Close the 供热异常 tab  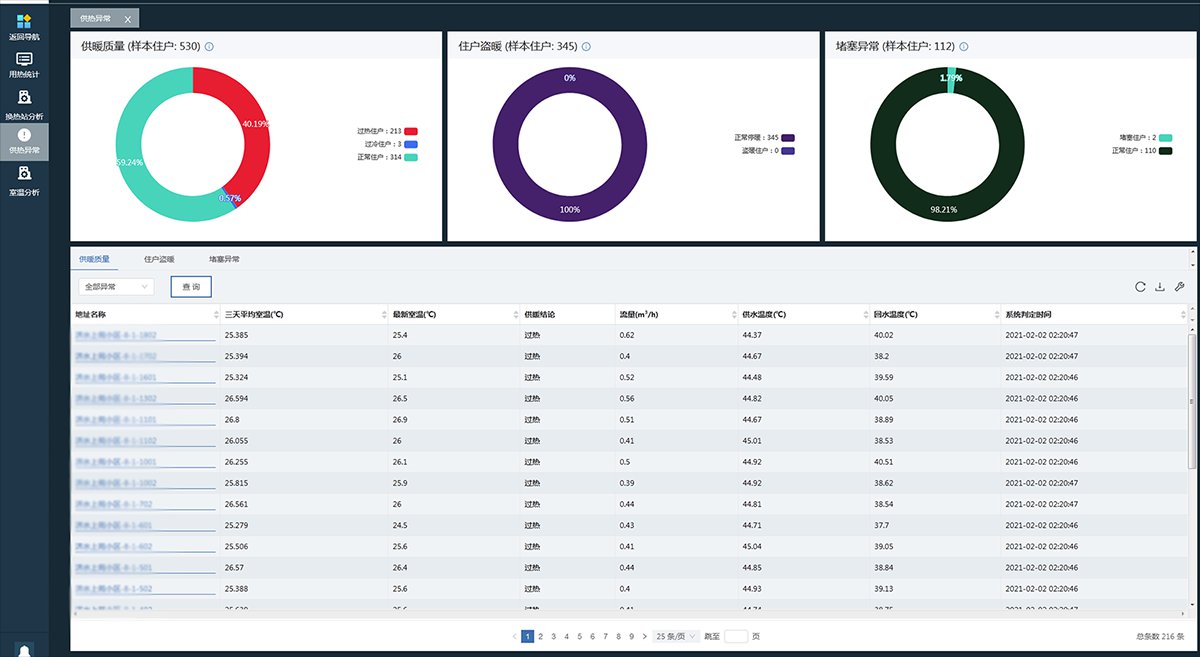(x=127, y=19)
